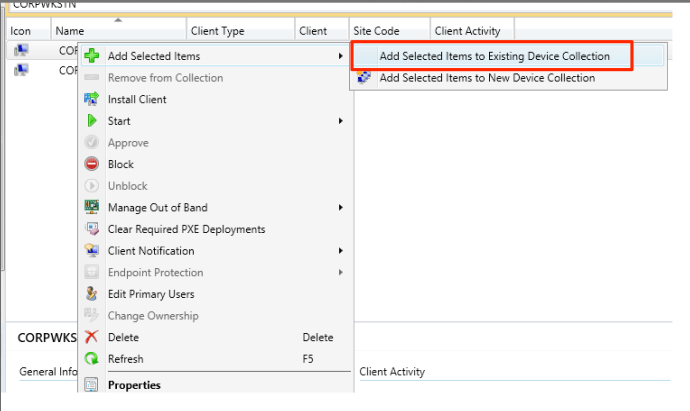Viewport: 690px width, 411px height.
Task: Click the first device row's computer icon
Action: pos(21,50)
